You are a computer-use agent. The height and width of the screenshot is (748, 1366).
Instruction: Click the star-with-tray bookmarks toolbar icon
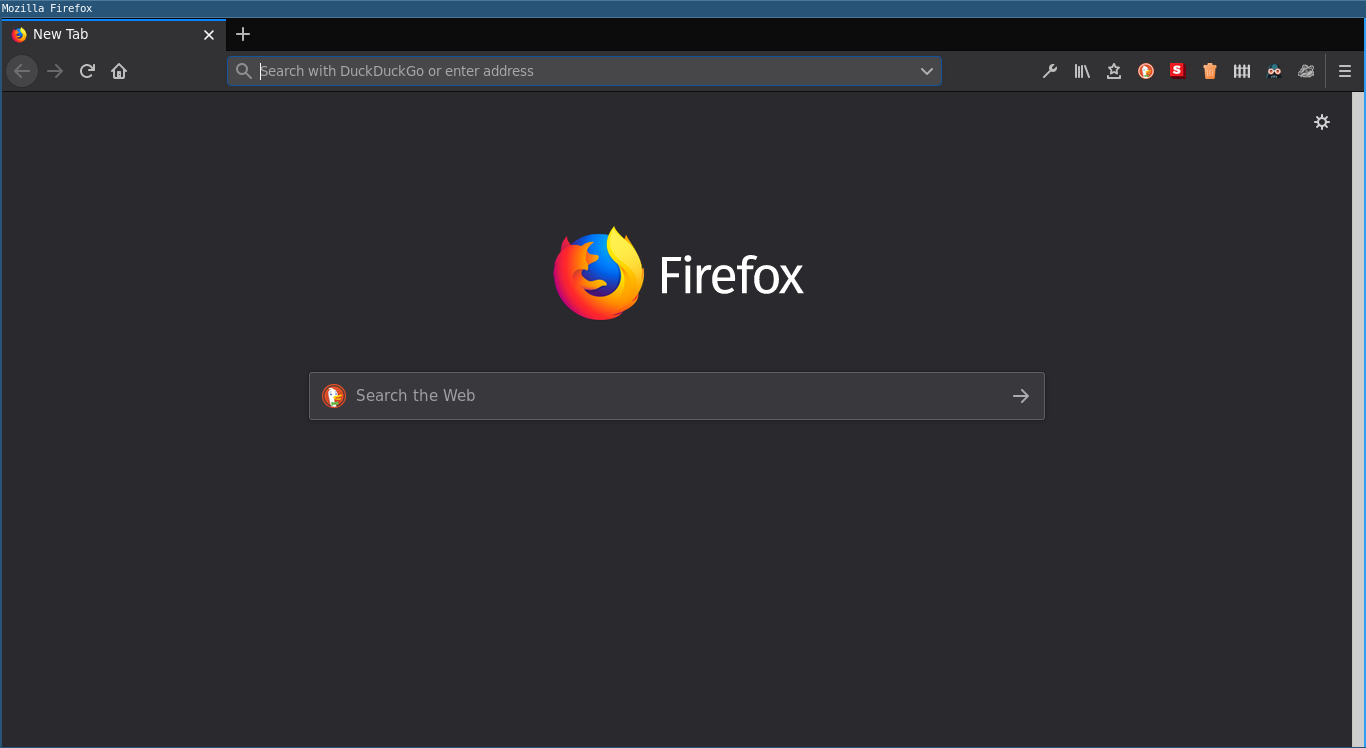pyautogui.click(x=1114, y=71)
